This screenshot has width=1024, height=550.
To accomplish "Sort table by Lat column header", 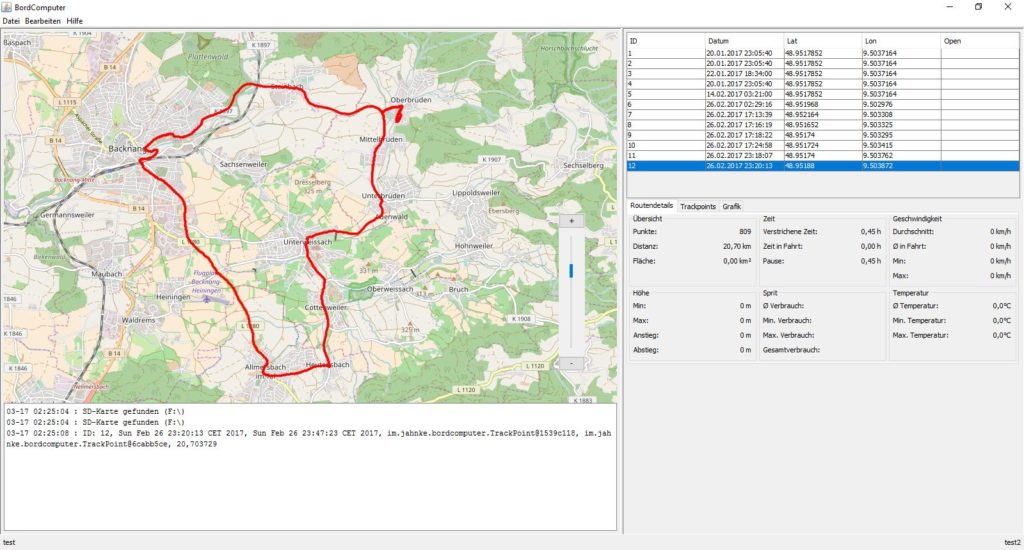I will pyautogui.click(x=822, y=40).
